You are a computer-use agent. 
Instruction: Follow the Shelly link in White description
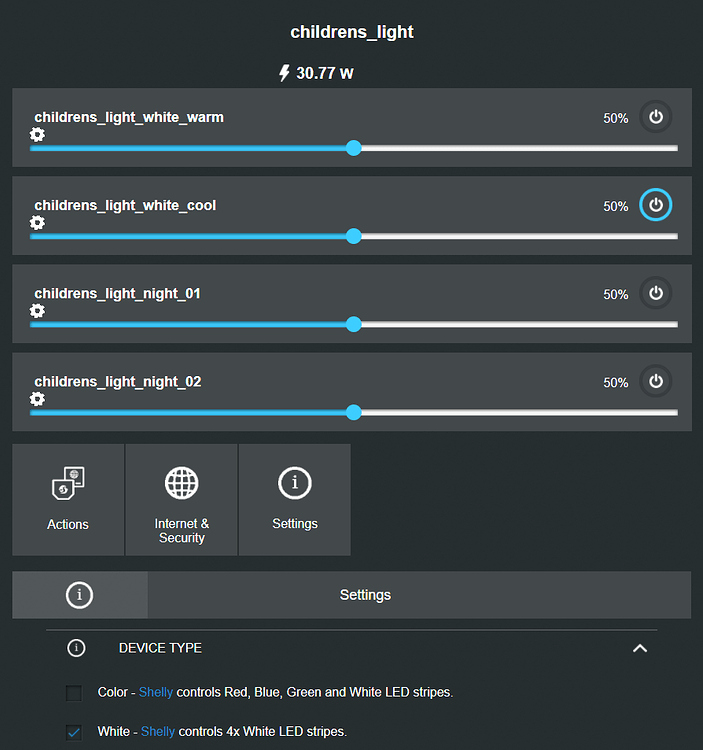pyautogui.click(x=157, y=732)
